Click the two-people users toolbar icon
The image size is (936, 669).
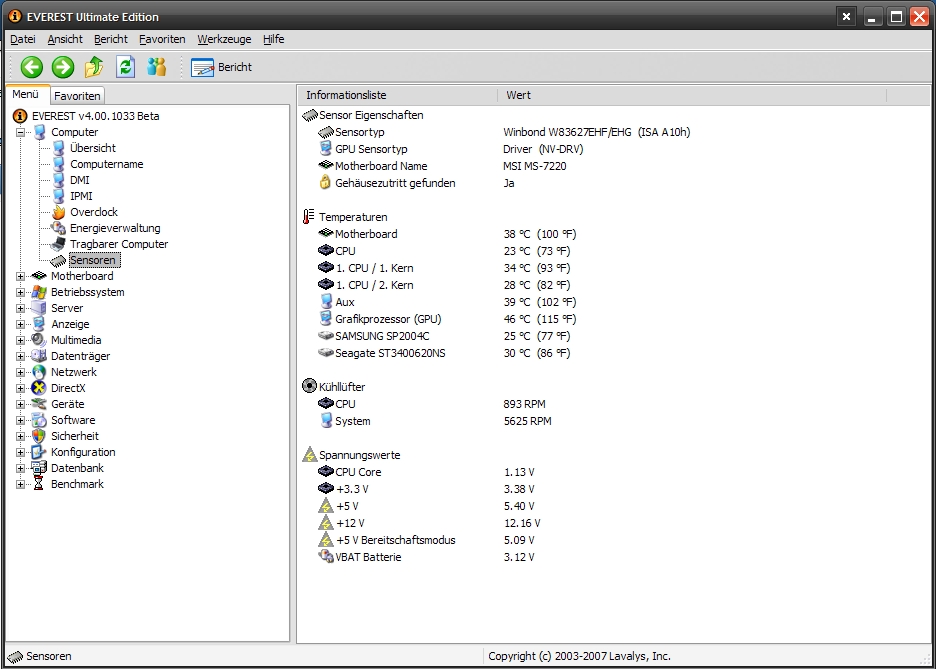[156, 67]
